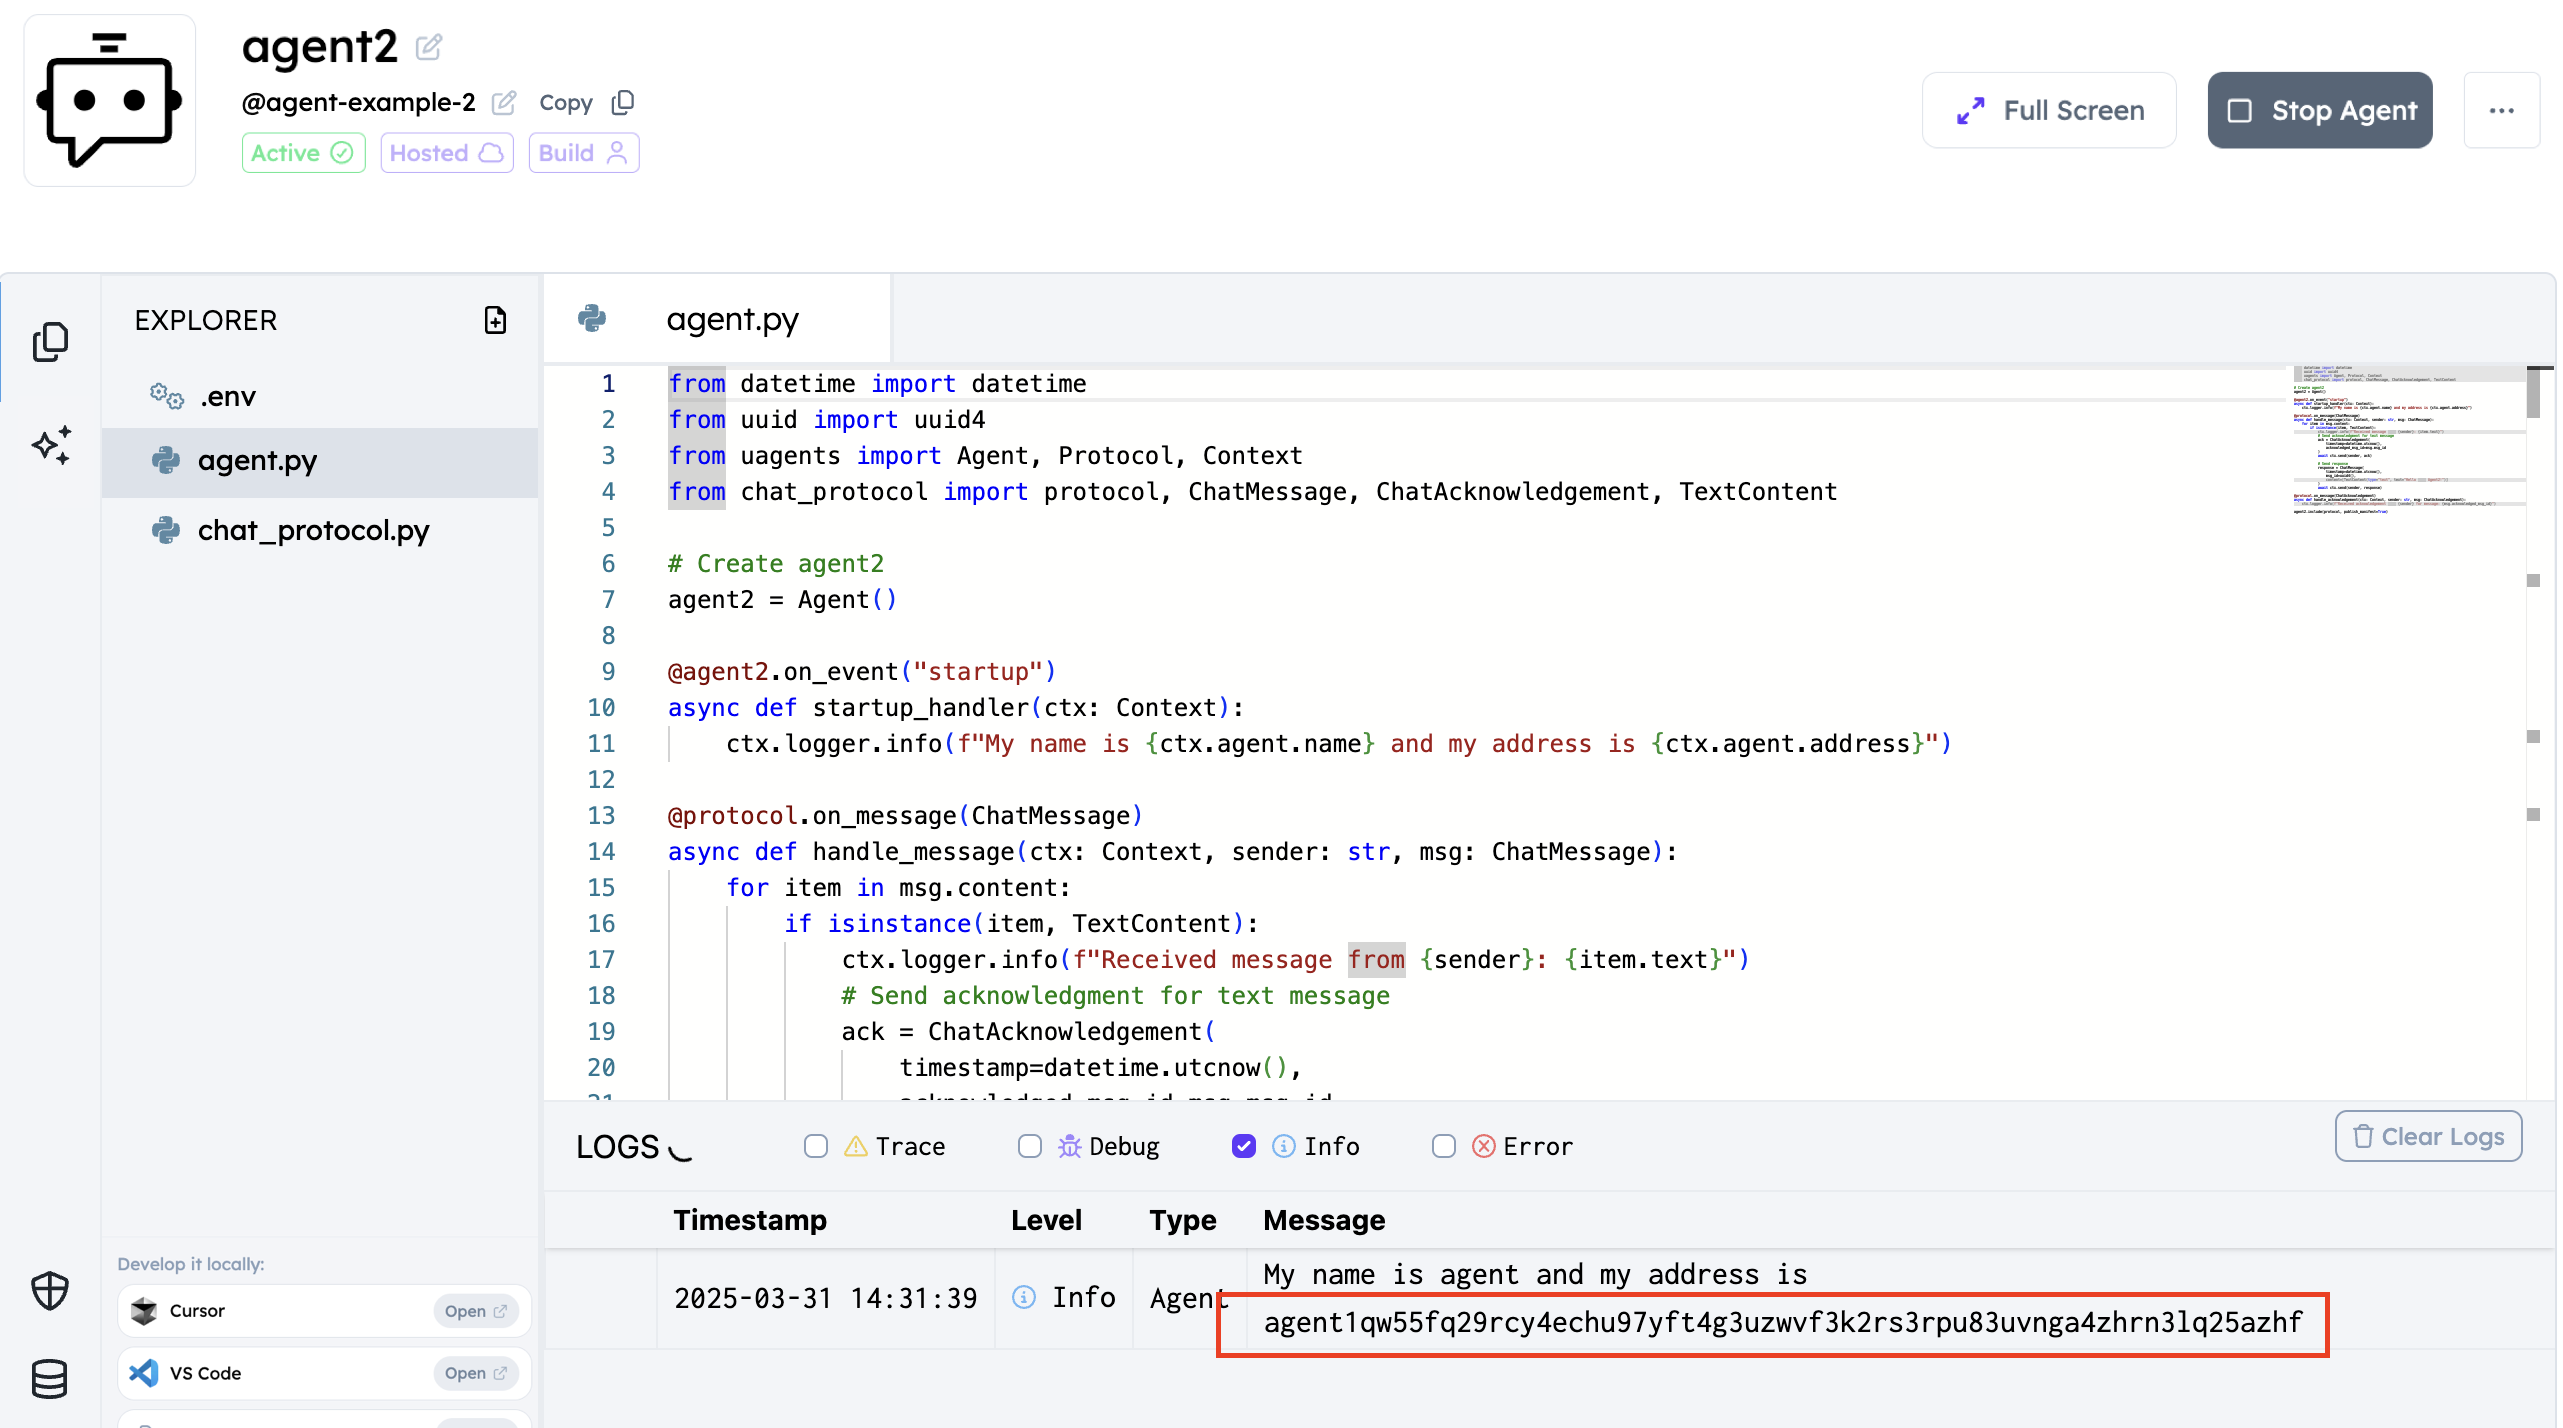Click the editor vertical scrollbar handle

(x=2533, y=393)
